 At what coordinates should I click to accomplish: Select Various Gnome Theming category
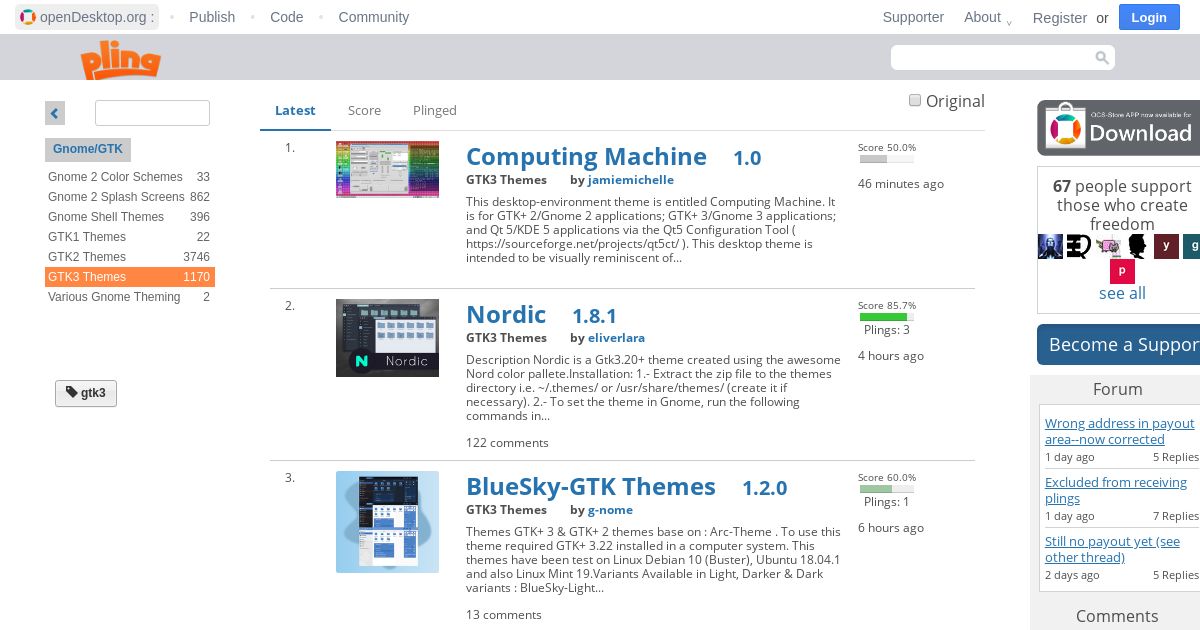click(129, 297)
